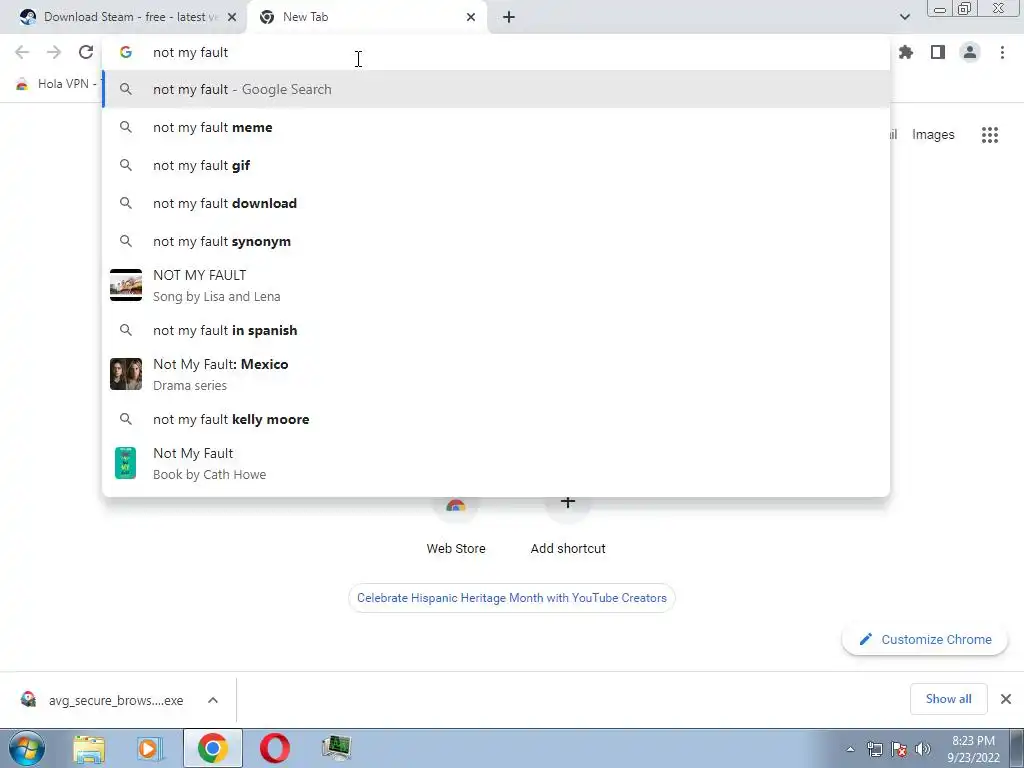Select 'not my fault kelly moore' suggestion

coord(496,419)
